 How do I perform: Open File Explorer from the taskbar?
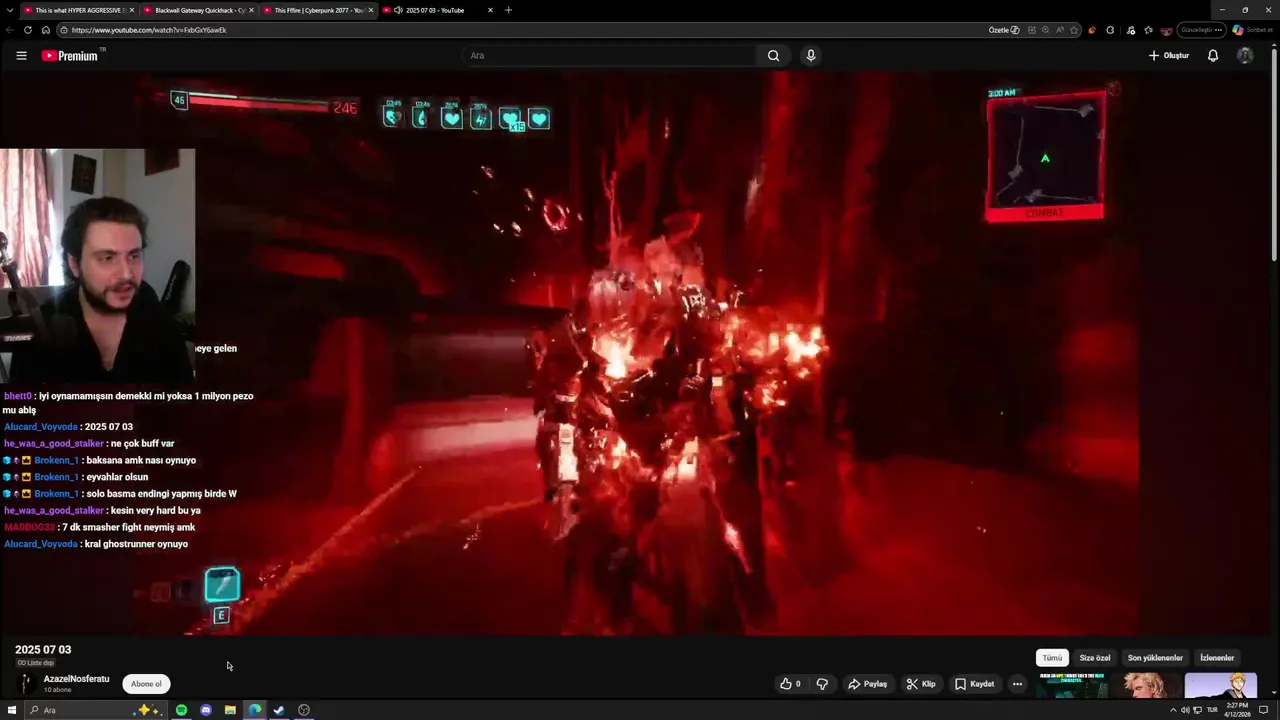coord(230,710)
